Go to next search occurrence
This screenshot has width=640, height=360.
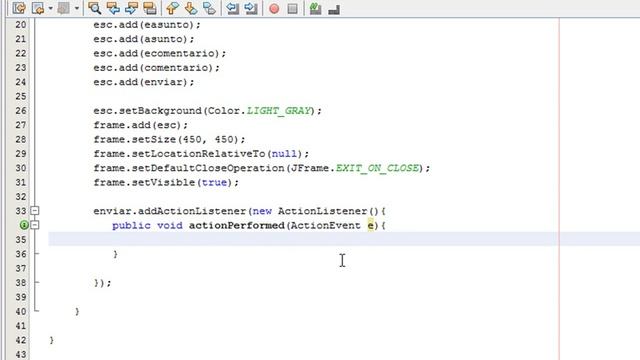[x=131, y=8]
